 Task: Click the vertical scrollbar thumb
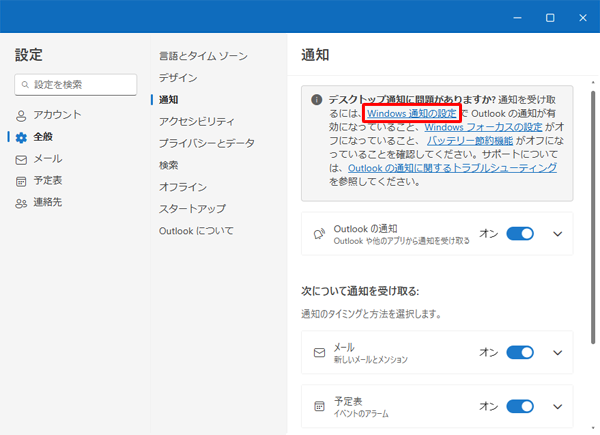[593, 217]
